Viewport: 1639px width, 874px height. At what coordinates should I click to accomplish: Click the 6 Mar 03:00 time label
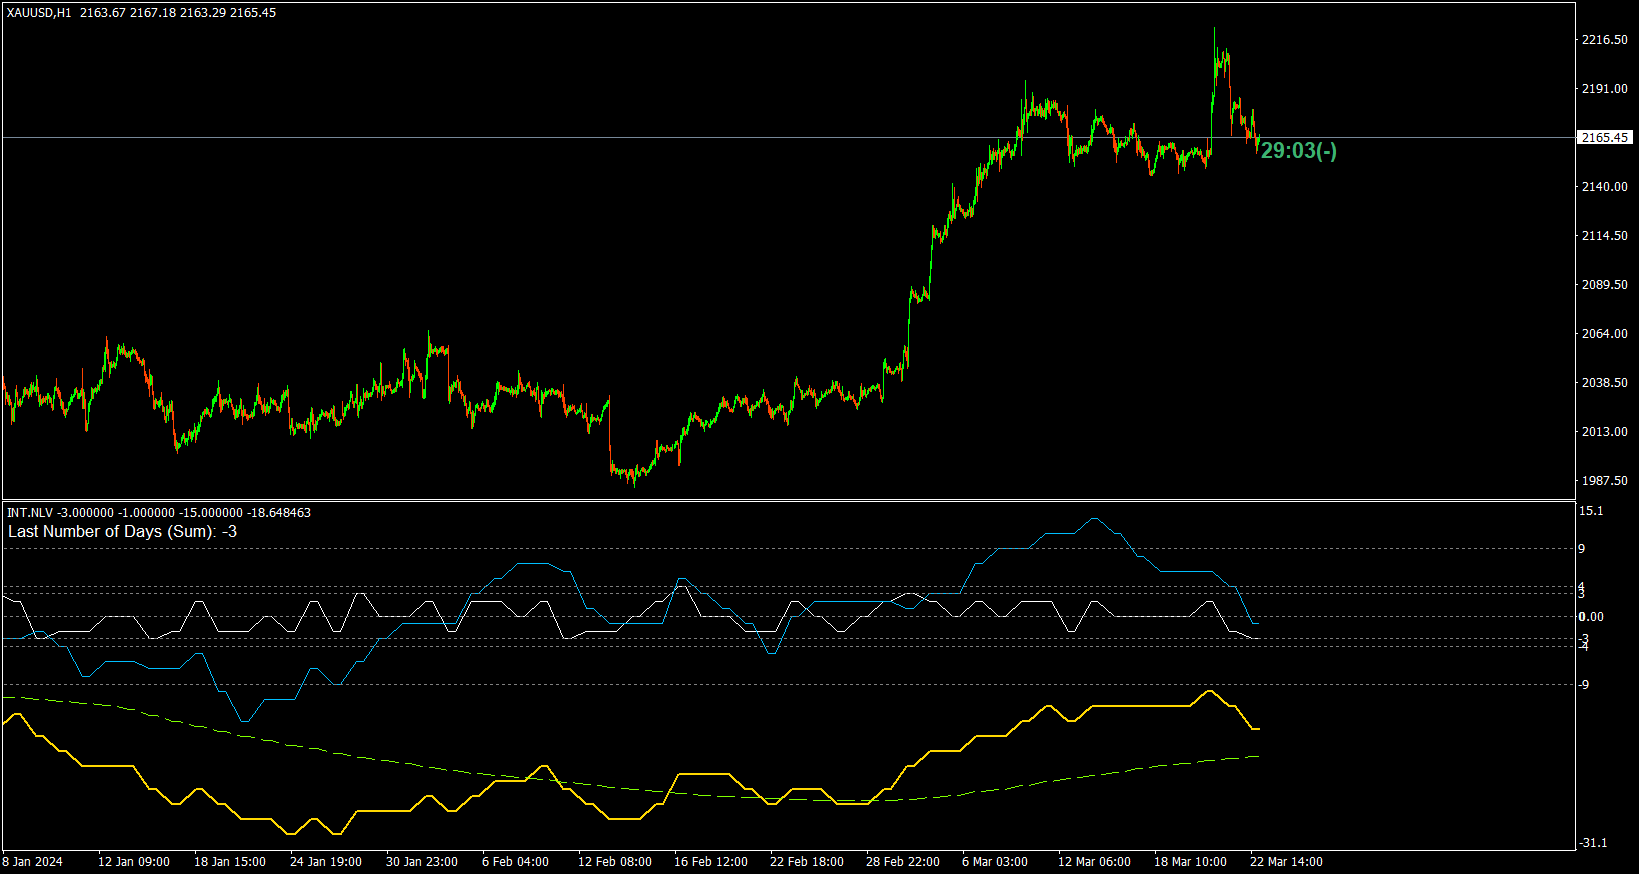[995, 862]
